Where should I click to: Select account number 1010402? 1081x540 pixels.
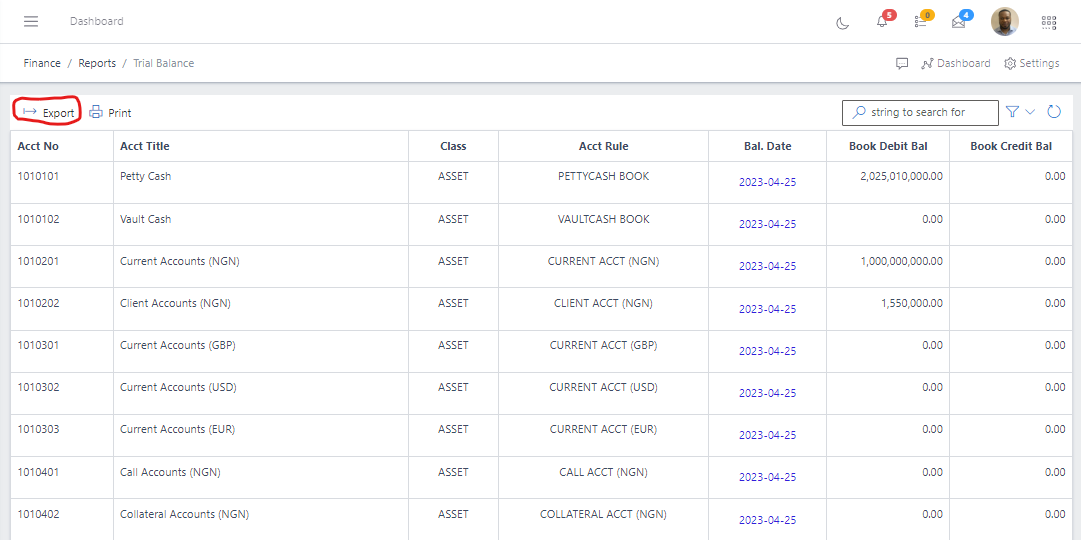[x=38, y=514]
